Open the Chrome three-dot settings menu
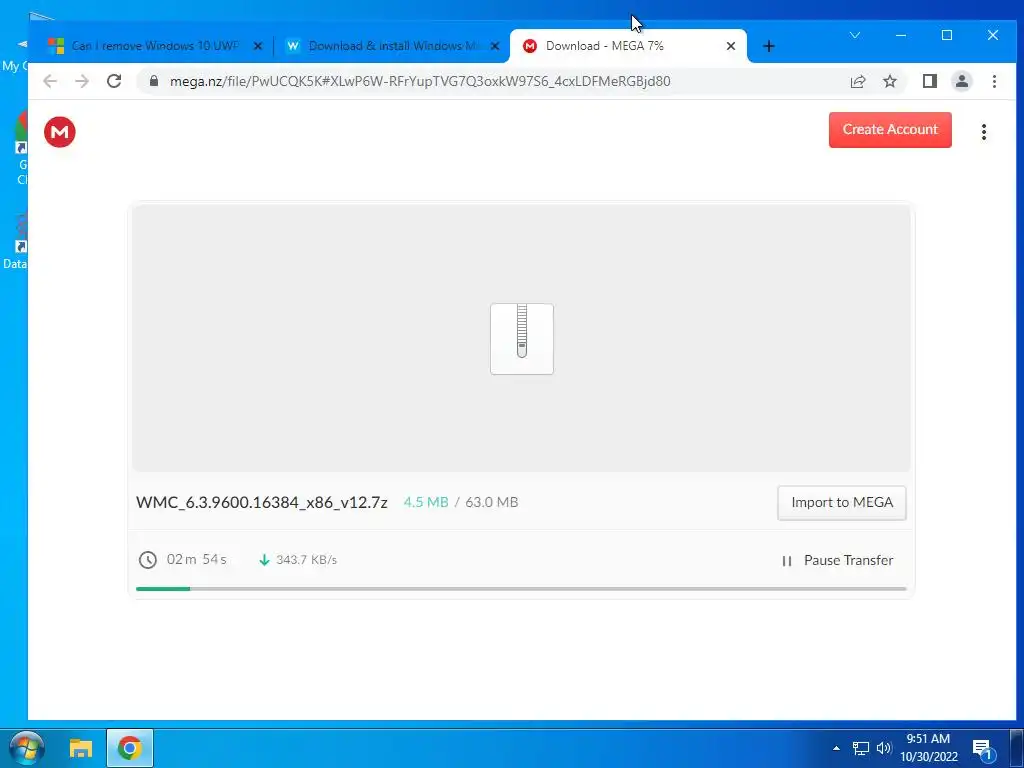 994,81
